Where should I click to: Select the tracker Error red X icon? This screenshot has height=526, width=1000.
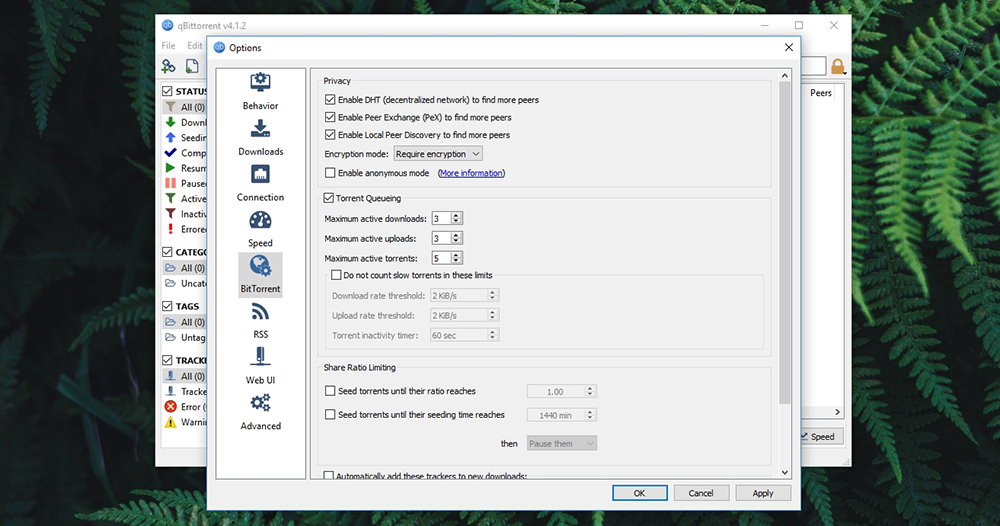pos(170,407)
